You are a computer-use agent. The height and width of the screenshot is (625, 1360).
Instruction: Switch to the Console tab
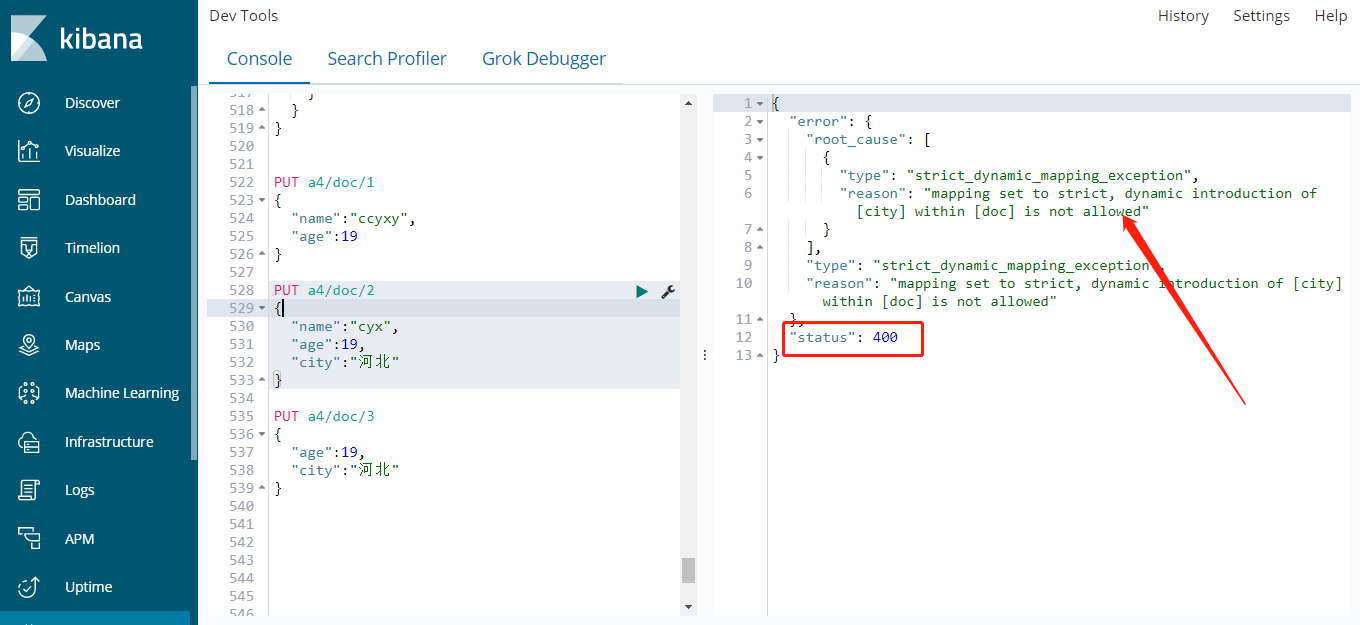coord(260,59)
